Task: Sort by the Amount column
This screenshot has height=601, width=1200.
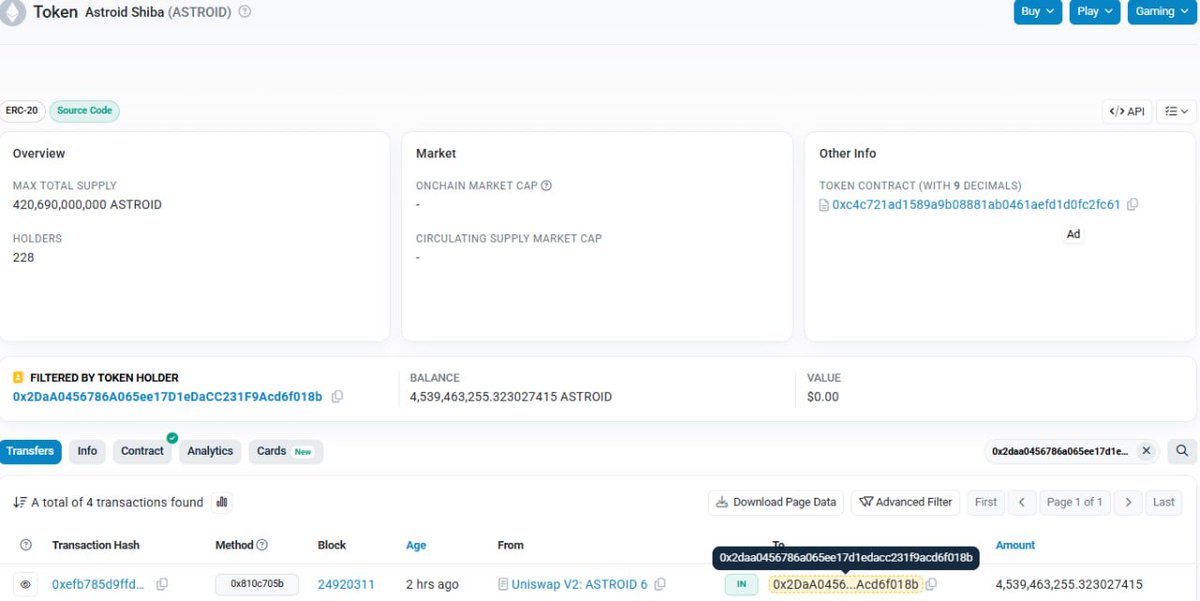Action: click(1015, 545)
